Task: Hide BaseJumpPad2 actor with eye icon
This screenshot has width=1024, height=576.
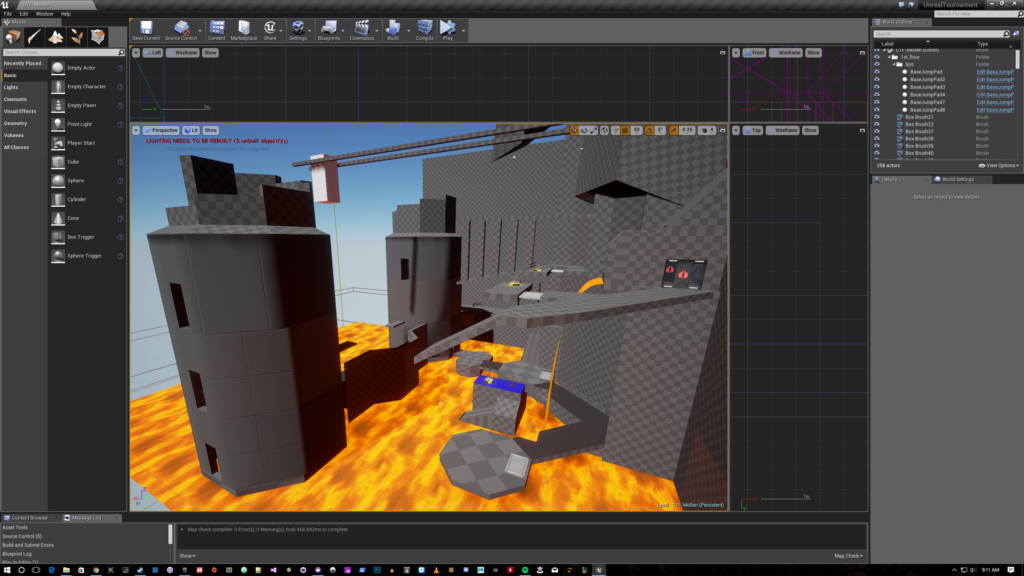Action: tap(877, 80)
